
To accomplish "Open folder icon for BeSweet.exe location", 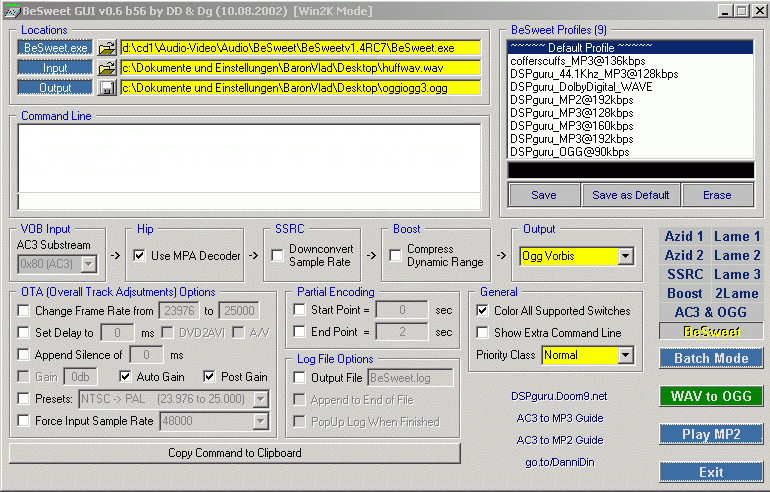I will point(107,48).
